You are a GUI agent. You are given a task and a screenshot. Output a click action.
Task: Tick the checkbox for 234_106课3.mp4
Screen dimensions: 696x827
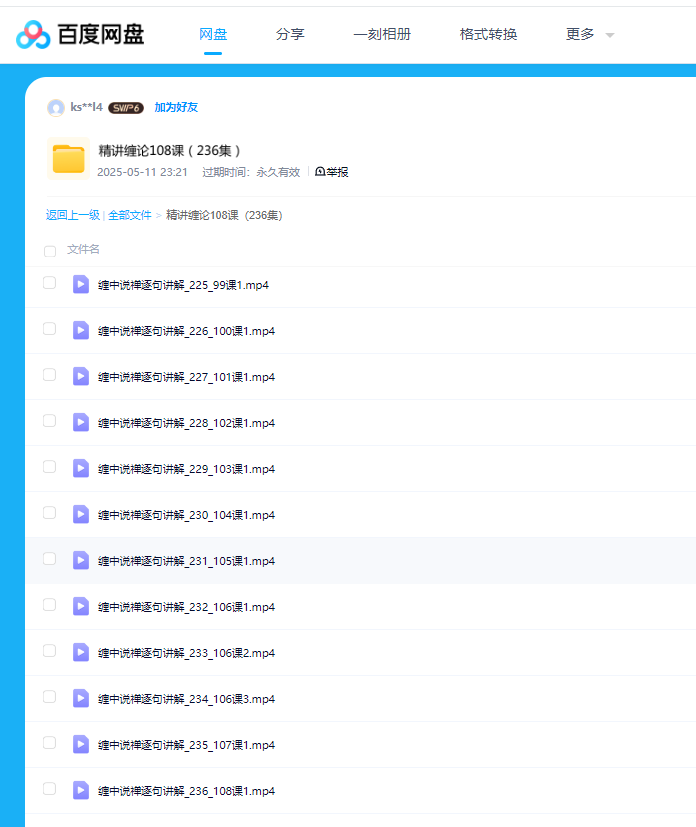(x=49, y=697)
